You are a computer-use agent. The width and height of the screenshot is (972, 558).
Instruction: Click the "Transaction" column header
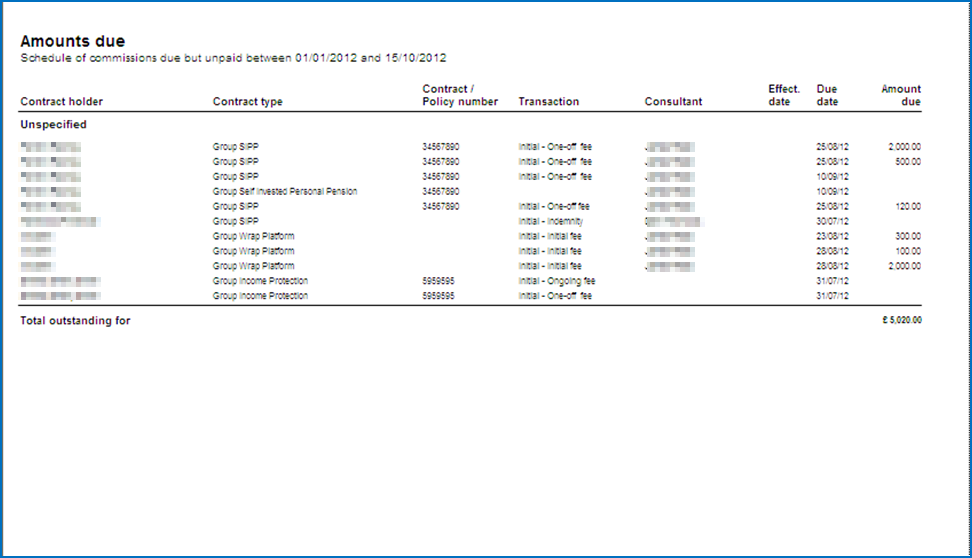click(549, 102)
